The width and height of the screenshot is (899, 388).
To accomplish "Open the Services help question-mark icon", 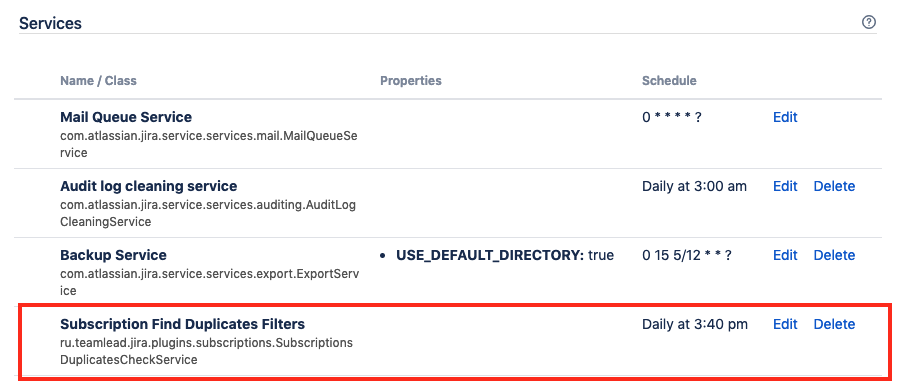I will tap(869, 23).
